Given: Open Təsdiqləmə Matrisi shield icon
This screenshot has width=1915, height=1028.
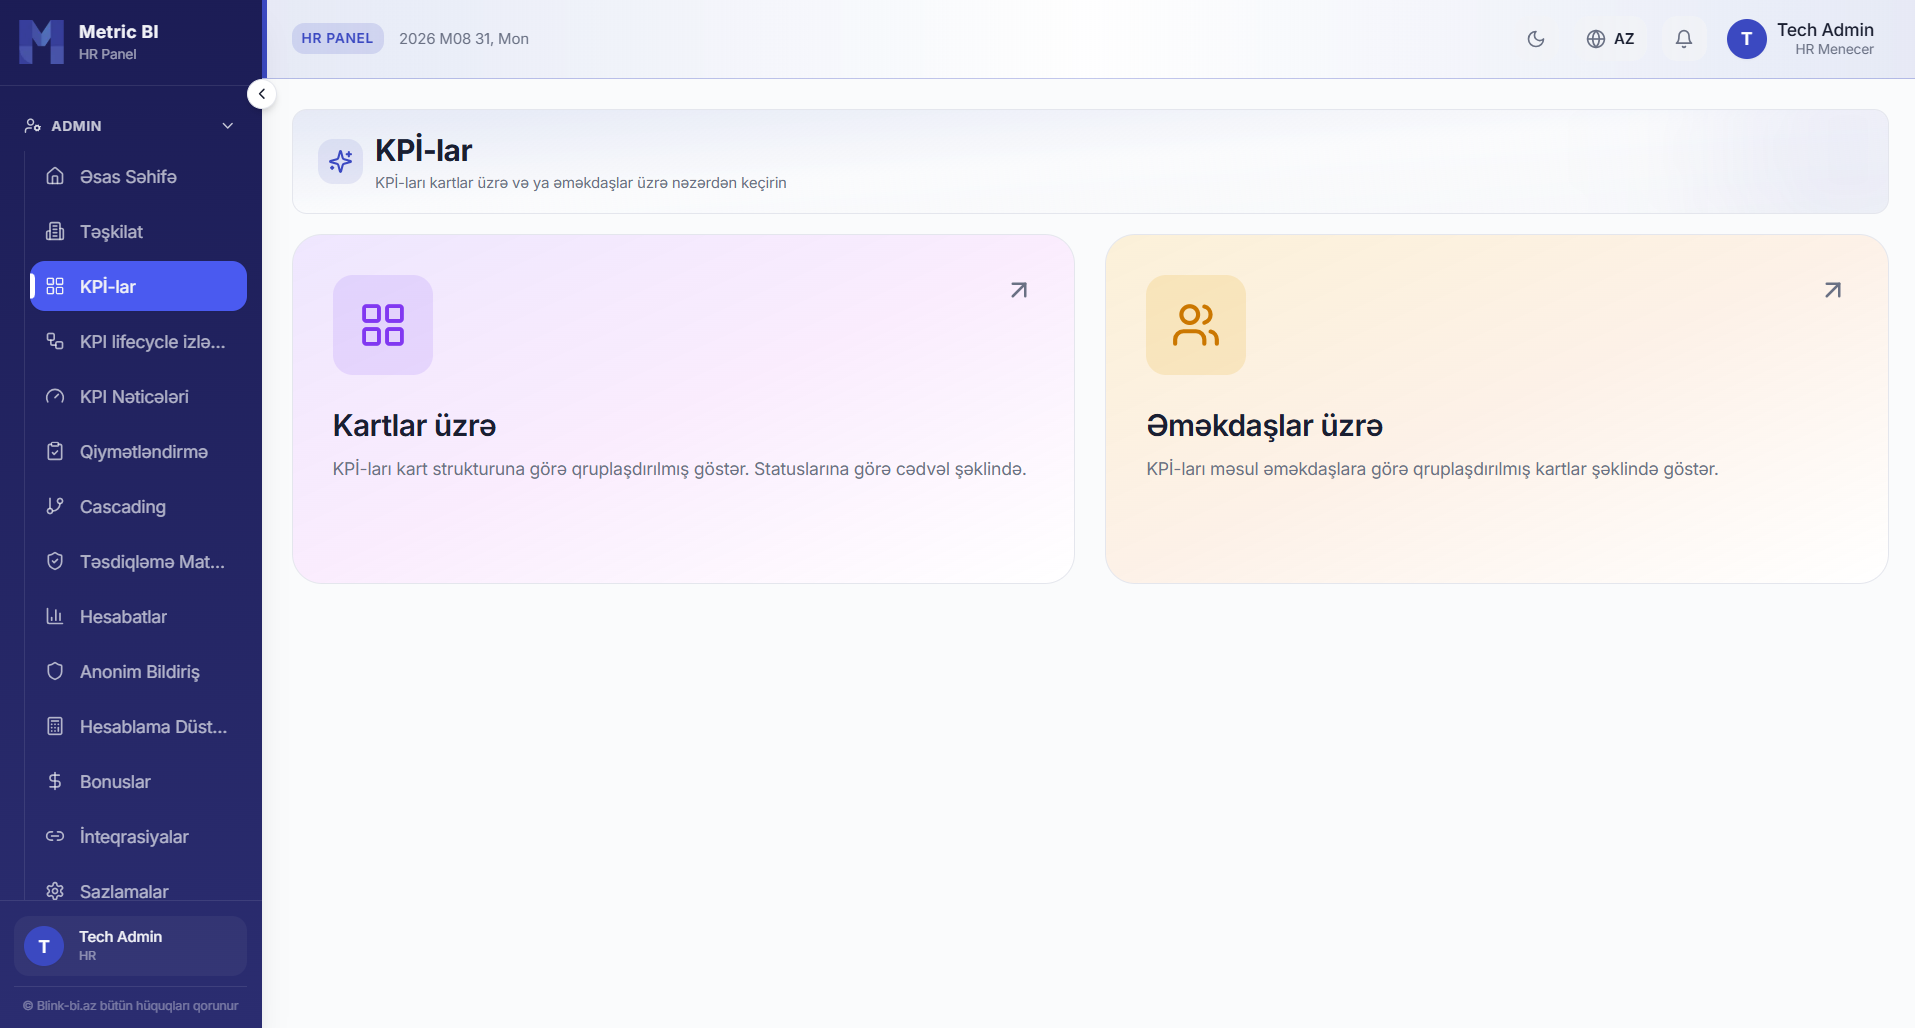Looking at the screenshot, I should (x=55, y=561).
